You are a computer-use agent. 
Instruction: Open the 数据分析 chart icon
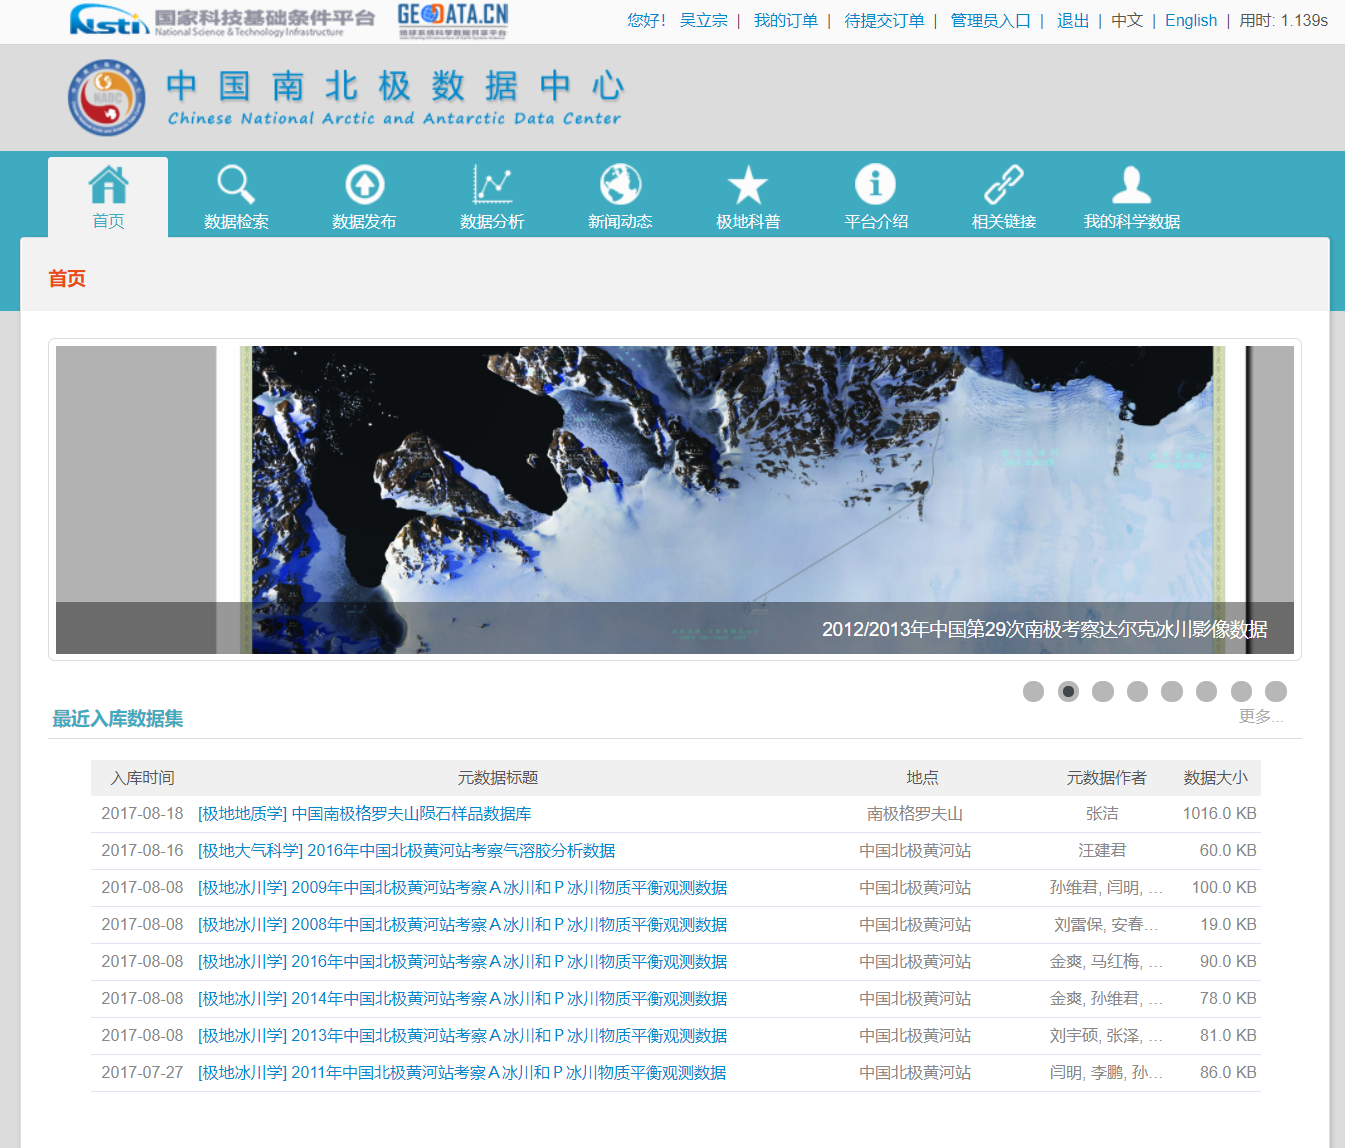point(492,184)
